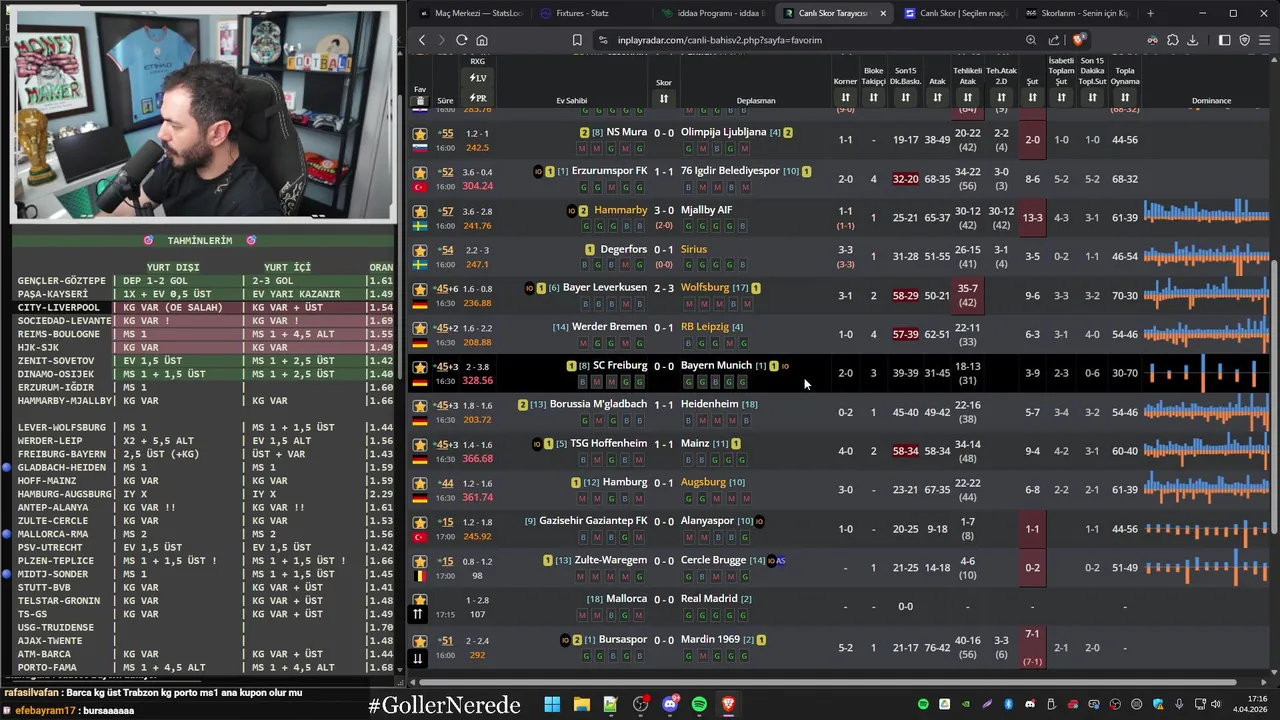The image size is (1280, 720).
Task: Open File Explorer from taskbar
Action: tap(581, 704)
